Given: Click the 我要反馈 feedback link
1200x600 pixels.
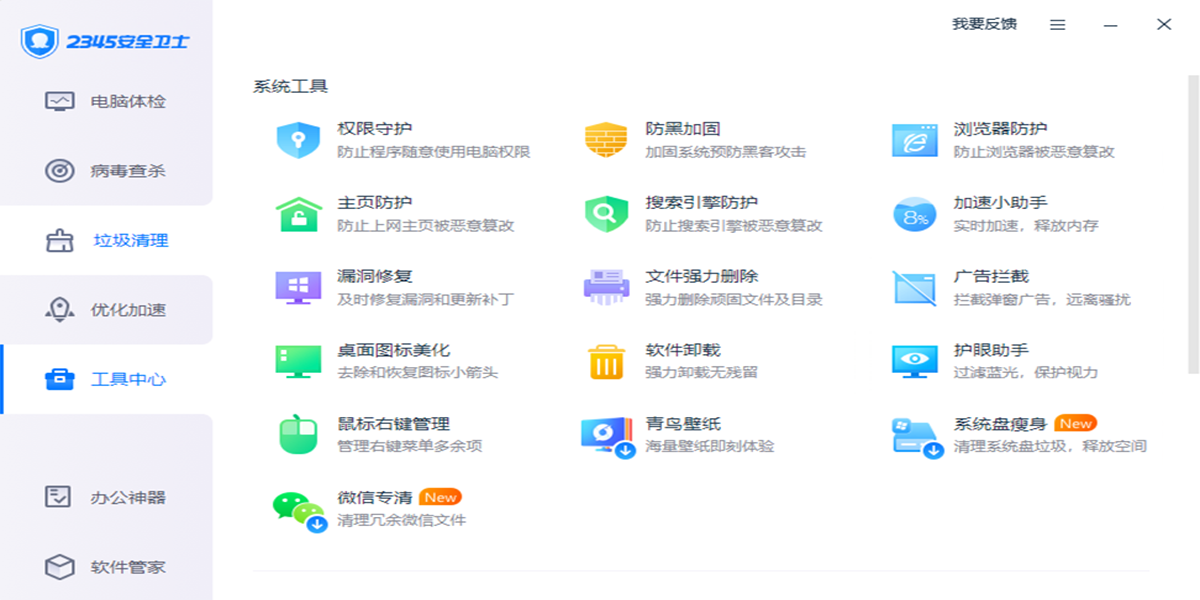Looking at the screenshot, I should (984, 24).
